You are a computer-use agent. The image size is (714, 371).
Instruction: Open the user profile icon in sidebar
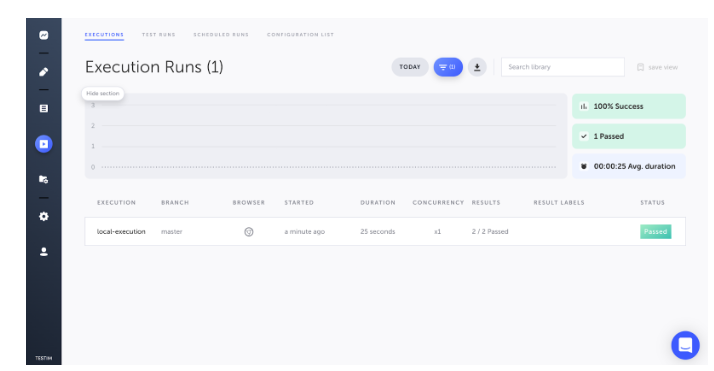tap(44, 252)
